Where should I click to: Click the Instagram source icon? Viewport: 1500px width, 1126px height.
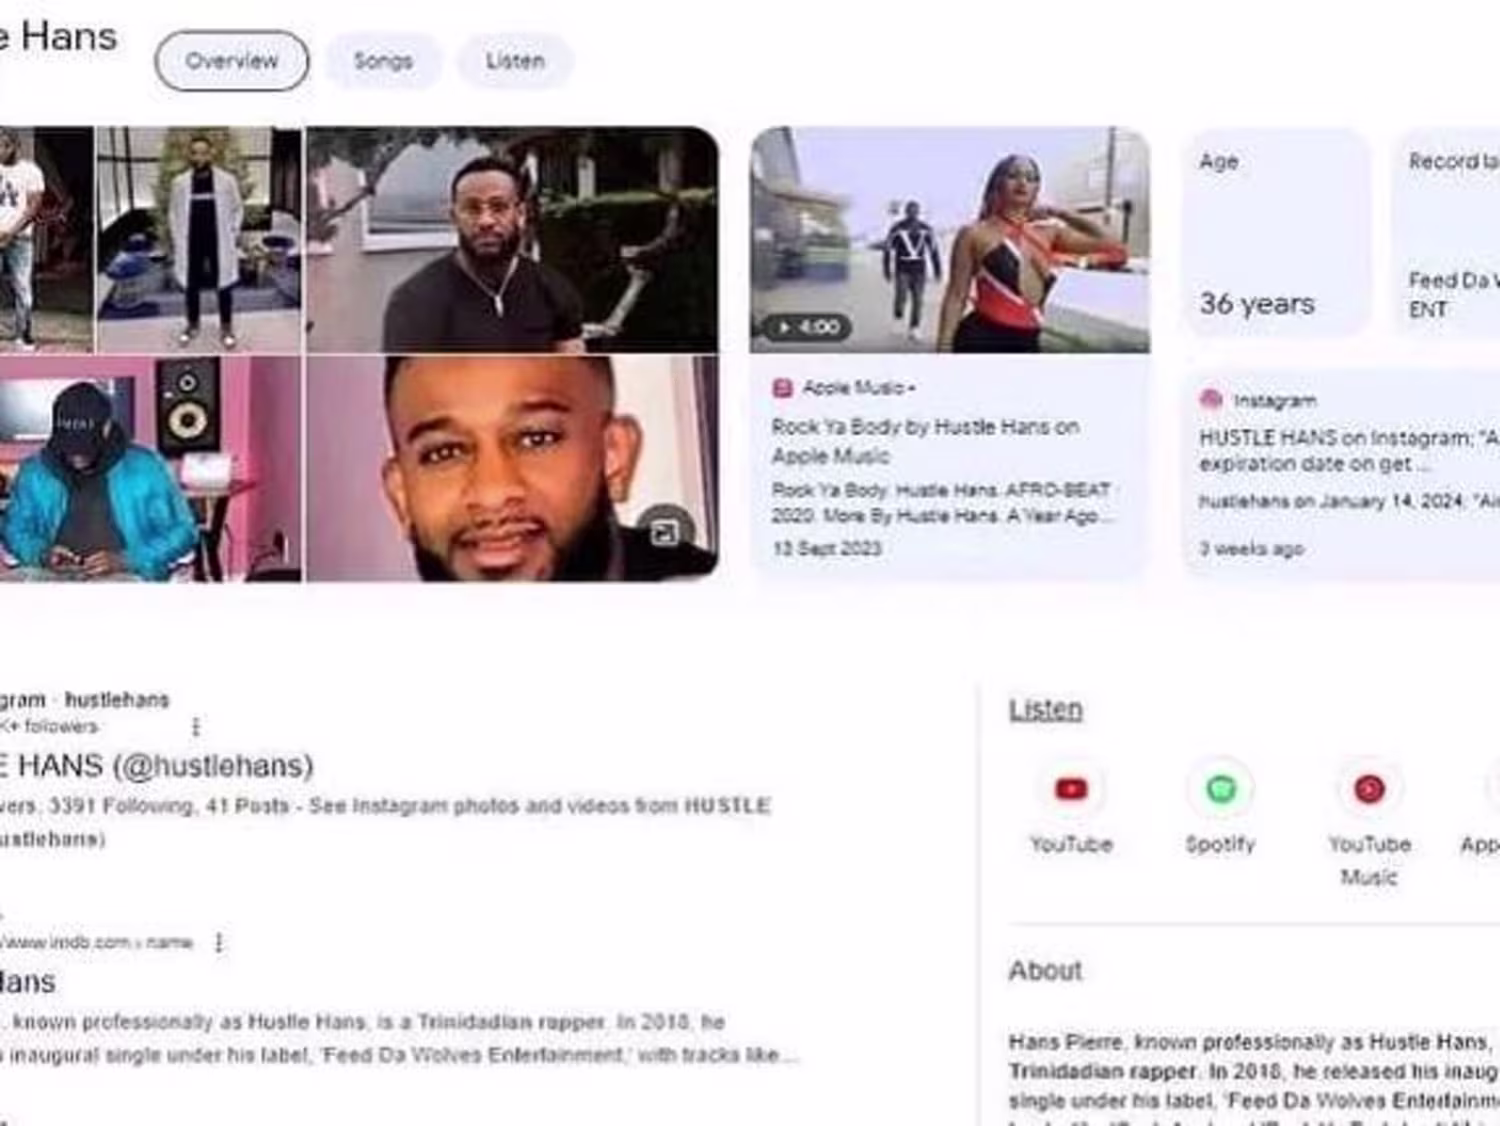tap(1211, 400)
